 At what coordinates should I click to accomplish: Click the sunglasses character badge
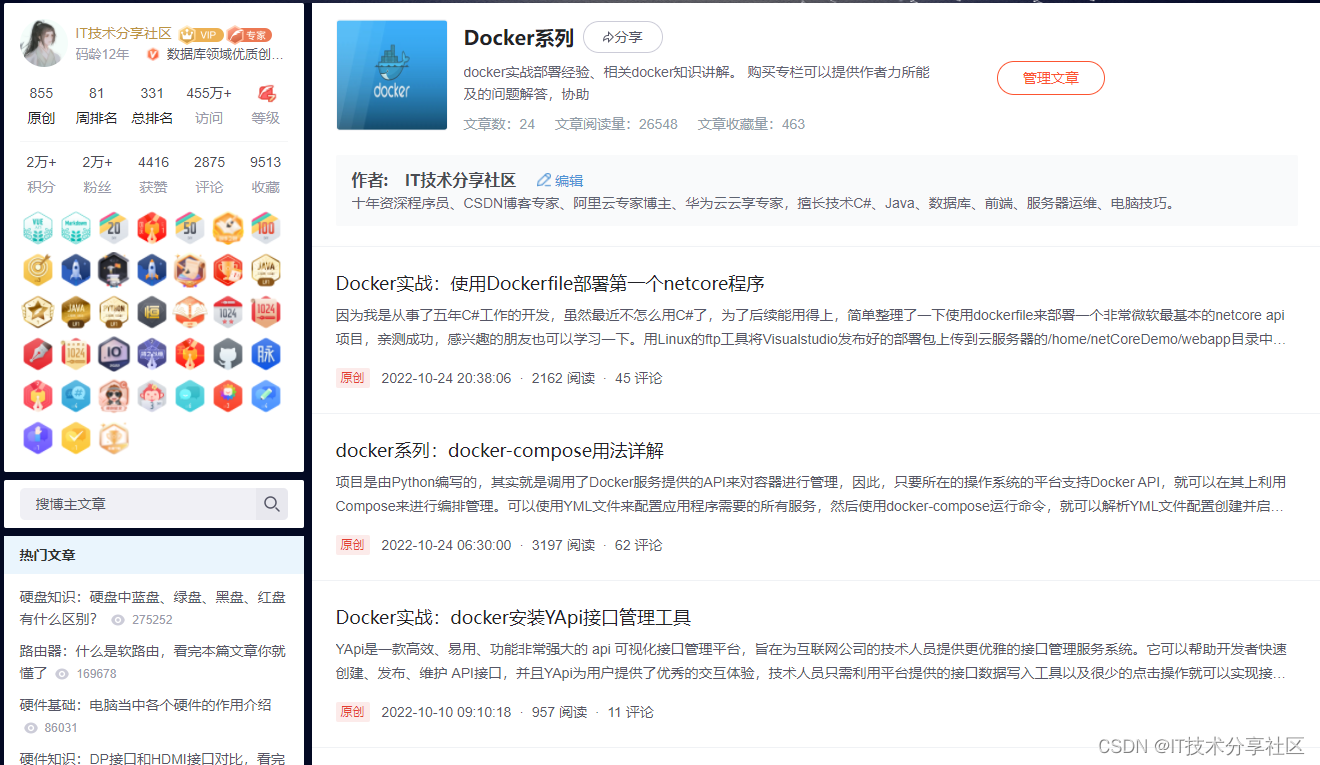(x=115, y=396)
